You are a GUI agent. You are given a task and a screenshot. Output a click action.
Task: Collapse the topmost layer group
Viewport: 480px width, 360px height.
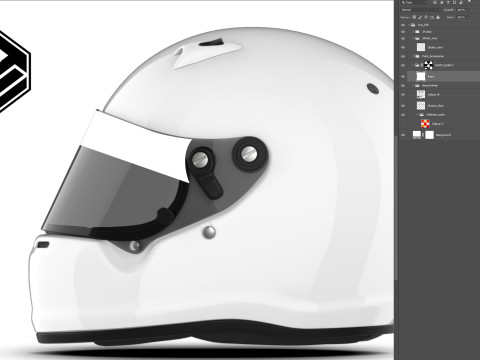click(x=409, y=25)
